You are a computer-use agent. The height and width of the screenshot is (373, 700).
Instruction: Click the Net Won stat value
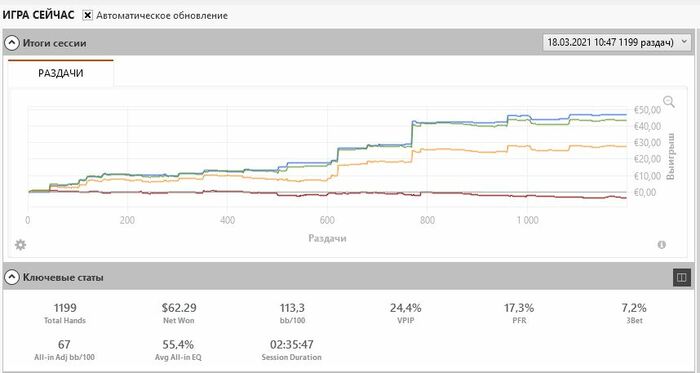click(179, 307)
